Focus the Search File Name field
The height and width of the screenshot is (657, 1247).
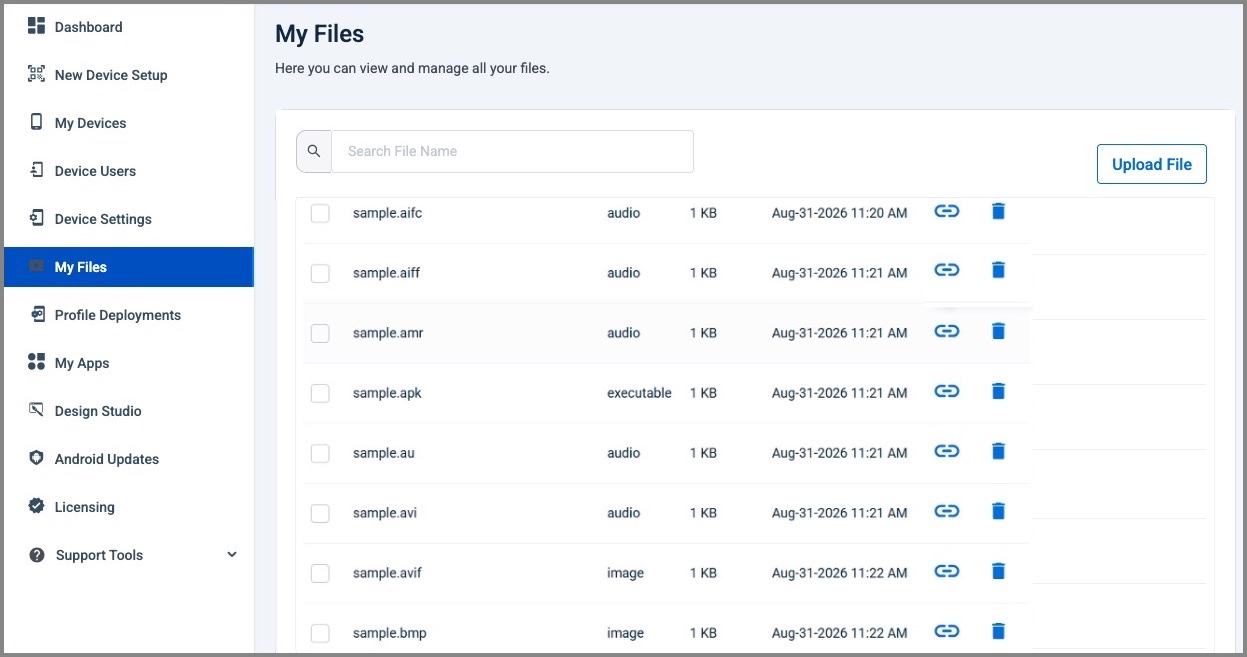[x=512, y=151]
